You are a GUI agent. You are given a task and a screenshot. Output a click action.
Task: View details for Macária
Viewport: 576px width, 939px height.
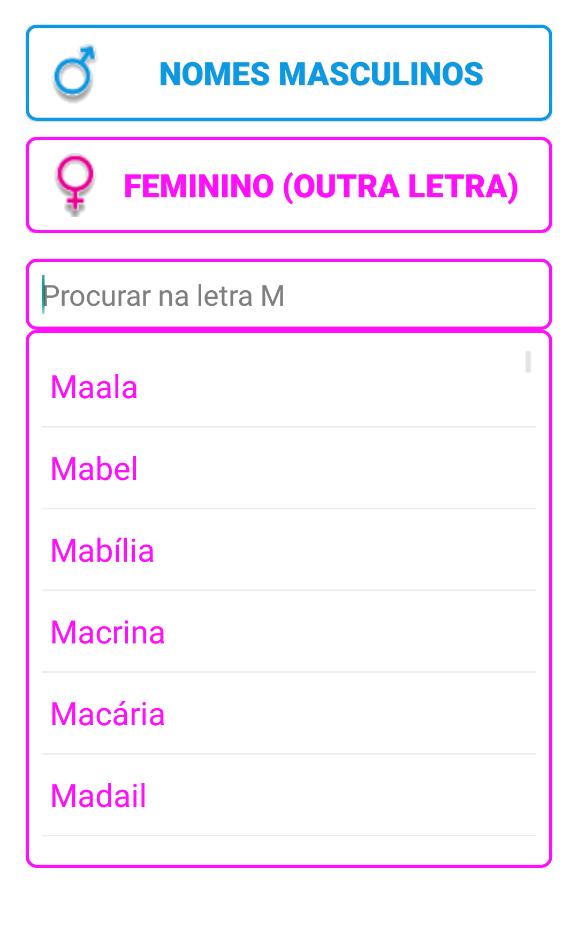click(107, 714)
